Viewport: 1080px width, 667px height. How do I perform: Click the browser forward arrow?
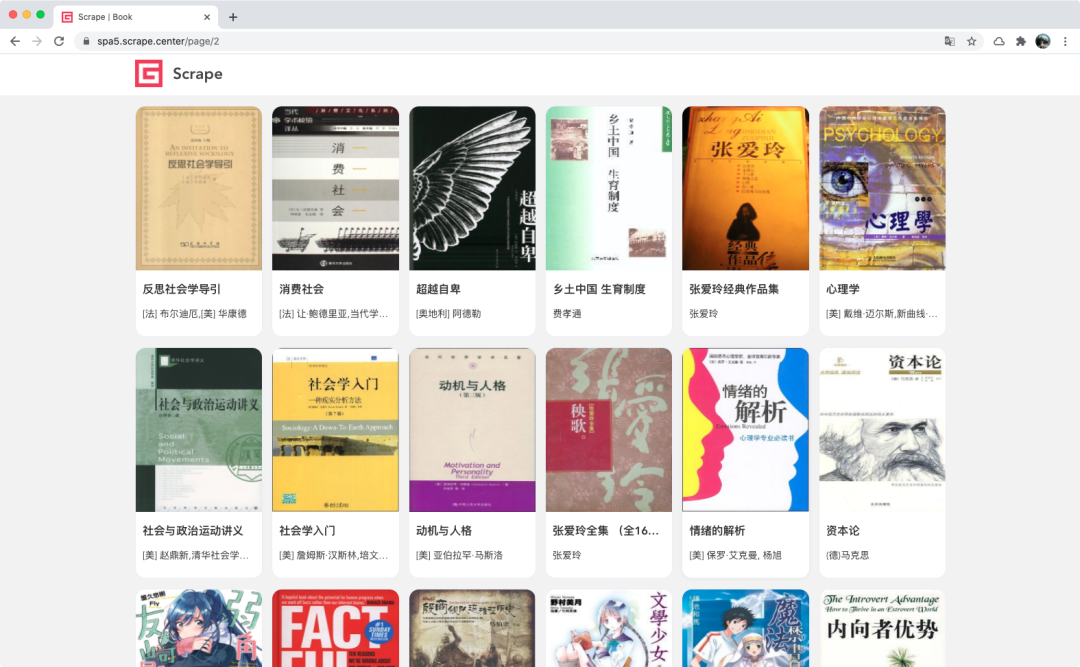37,41
